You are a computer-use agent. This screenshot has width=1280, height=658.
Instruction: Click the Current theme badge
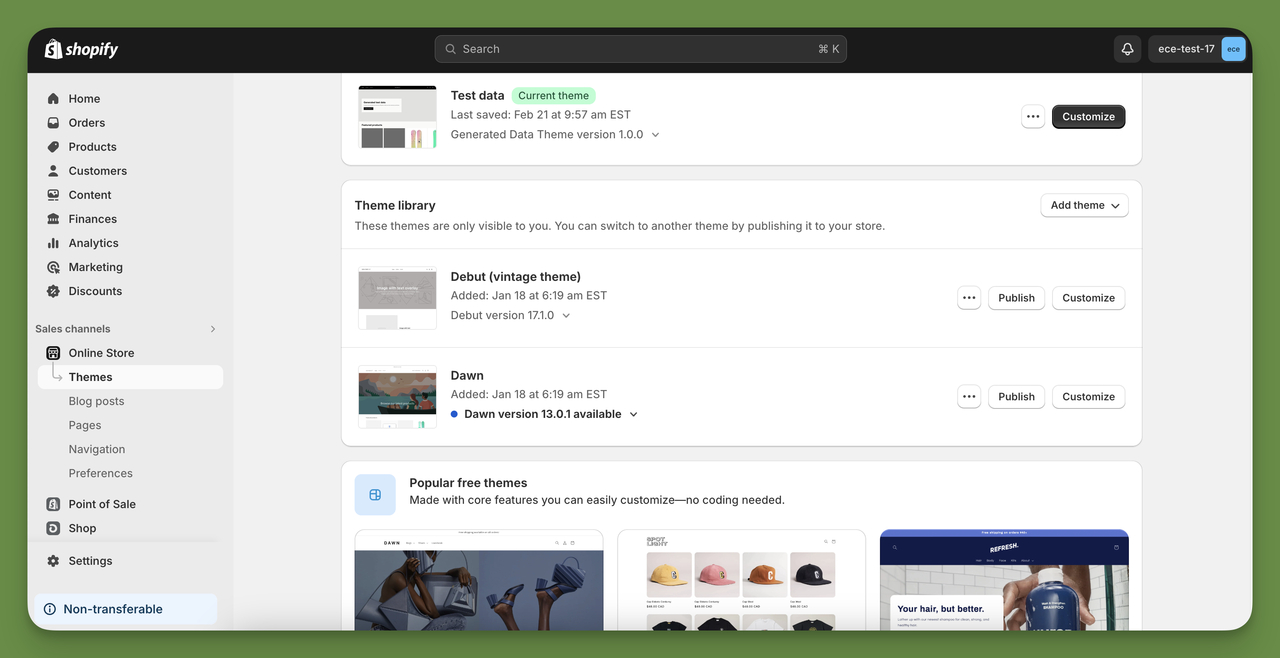(553, 96)
